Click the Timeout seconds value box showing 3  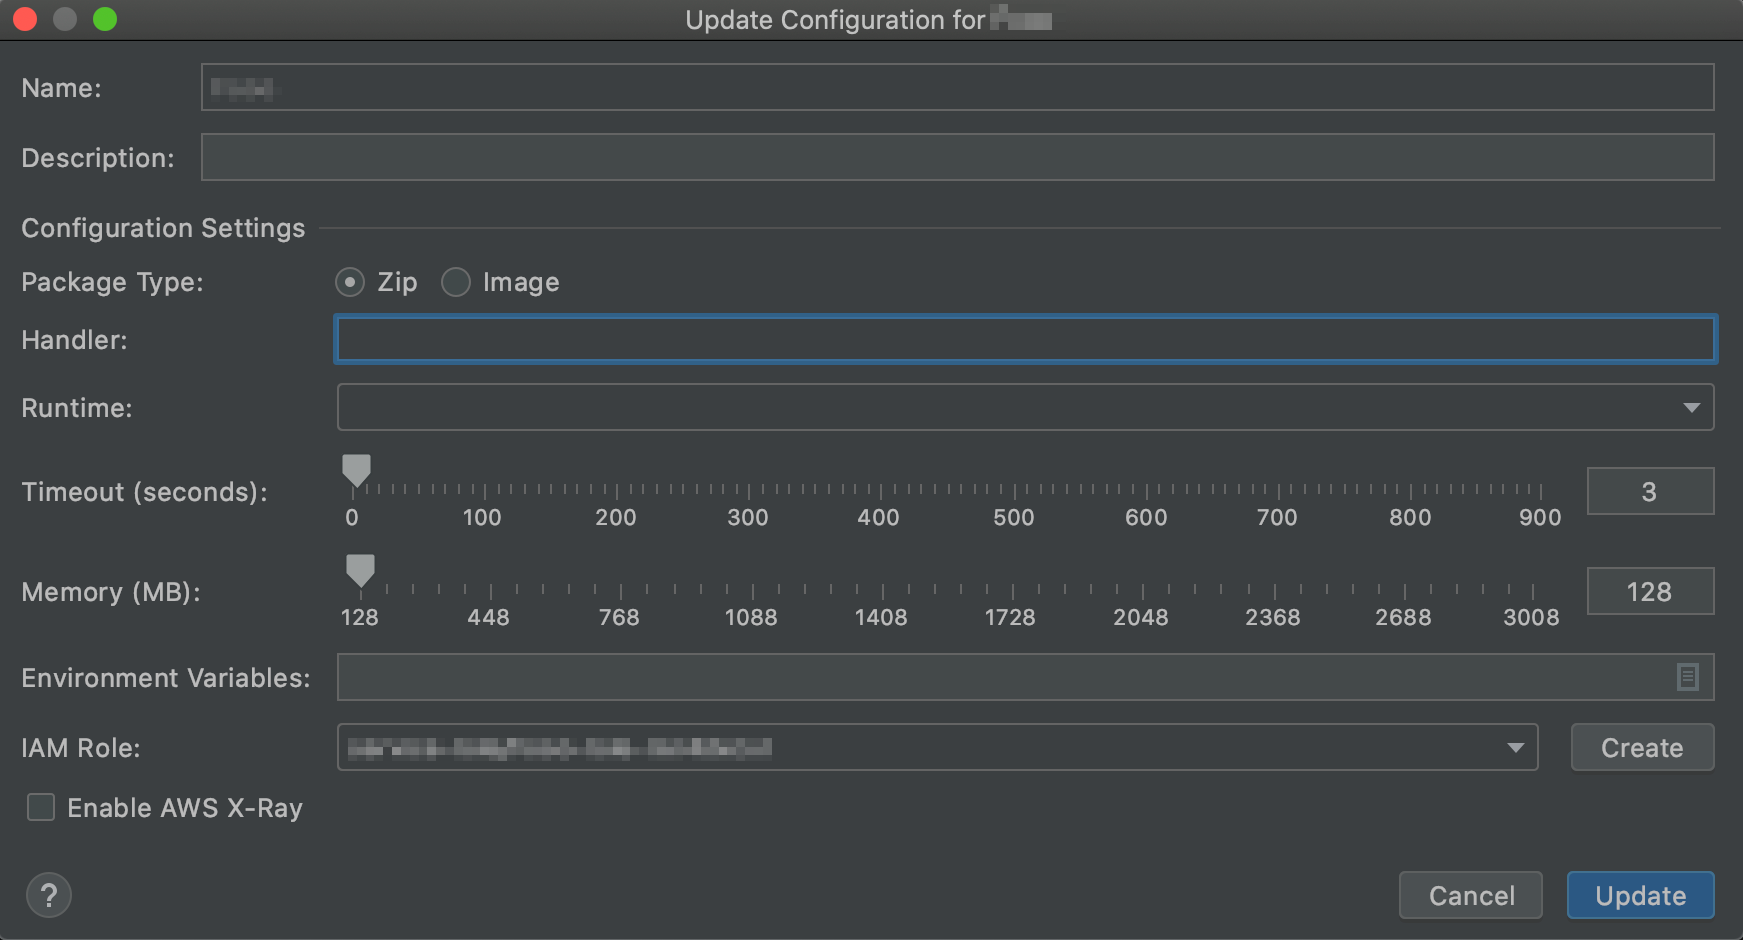pyautogui.click(x=1650, y=491)
